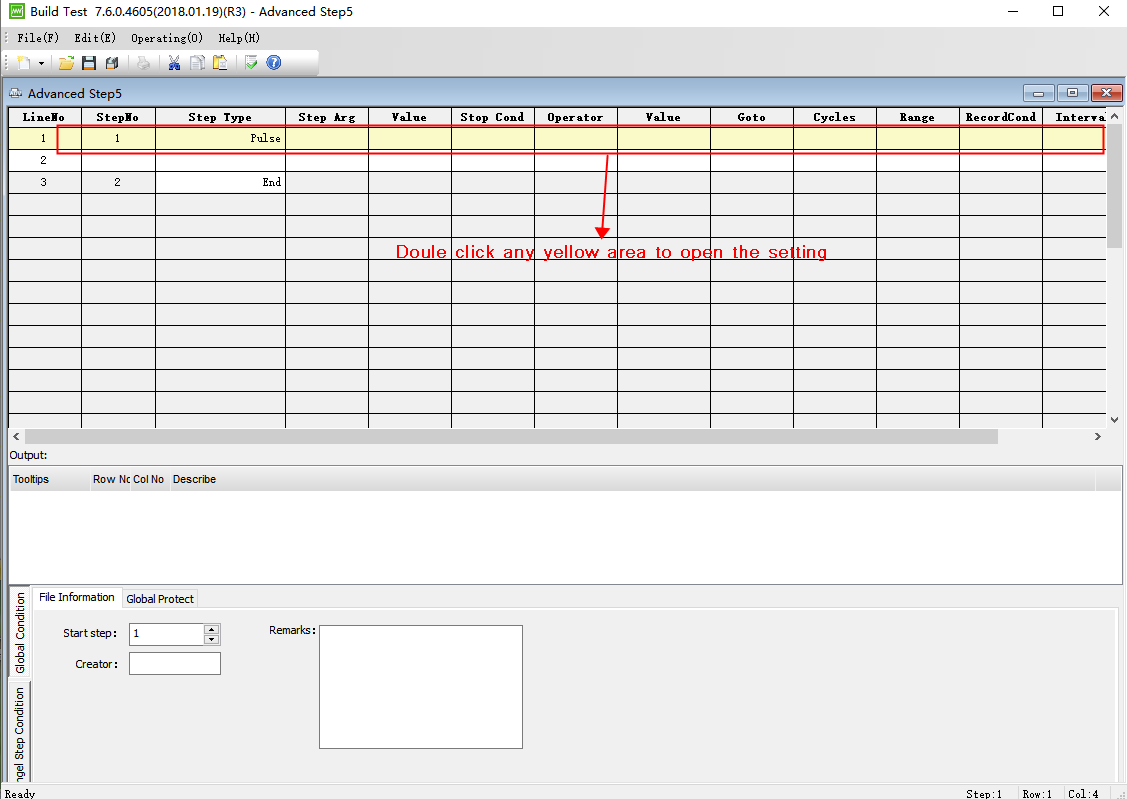Click the Cut scissors icon
The width and height of the screenshot is (1127, 799).
[174, 63]
